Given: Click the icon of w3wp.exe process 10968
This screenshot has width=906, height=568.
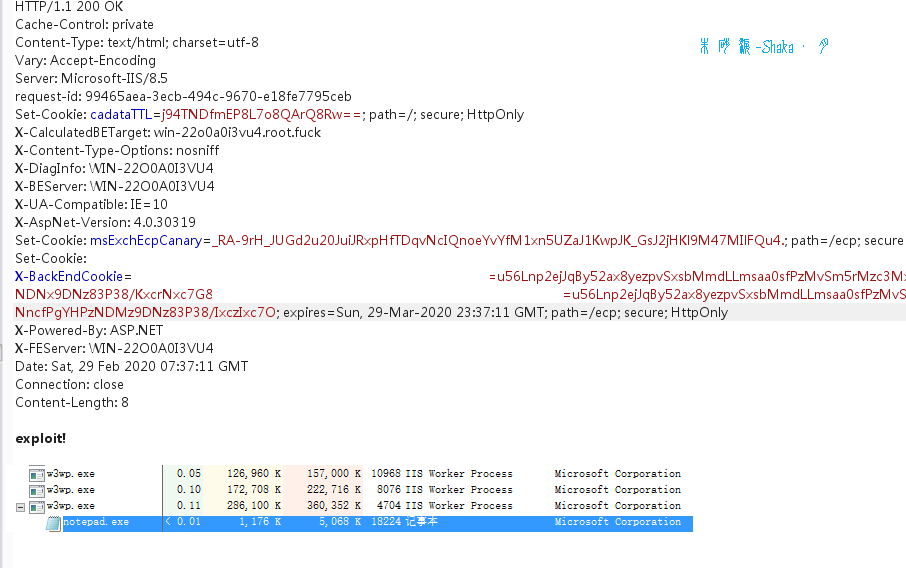Looking at the screenshot, I should click(x=37, y=475).
